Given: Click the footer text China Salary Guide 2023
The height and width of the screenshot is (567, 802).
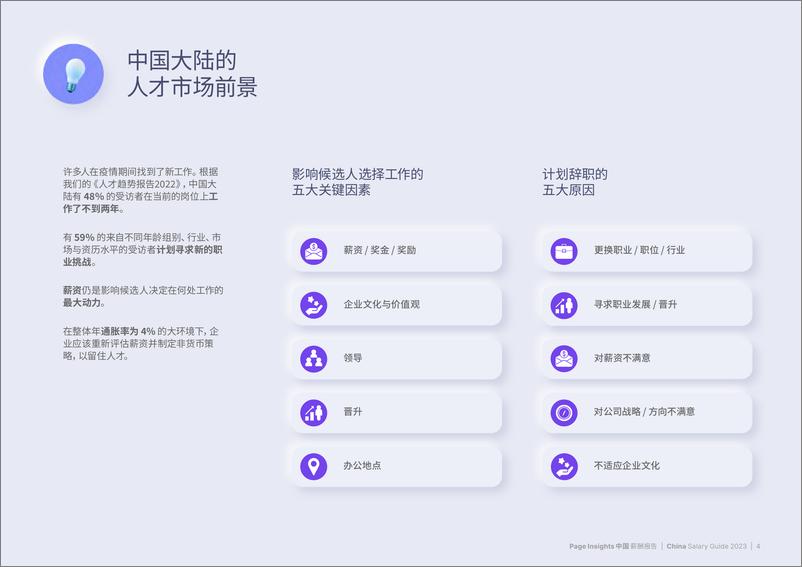Looking at the screenshot, I should pos(706,547).
